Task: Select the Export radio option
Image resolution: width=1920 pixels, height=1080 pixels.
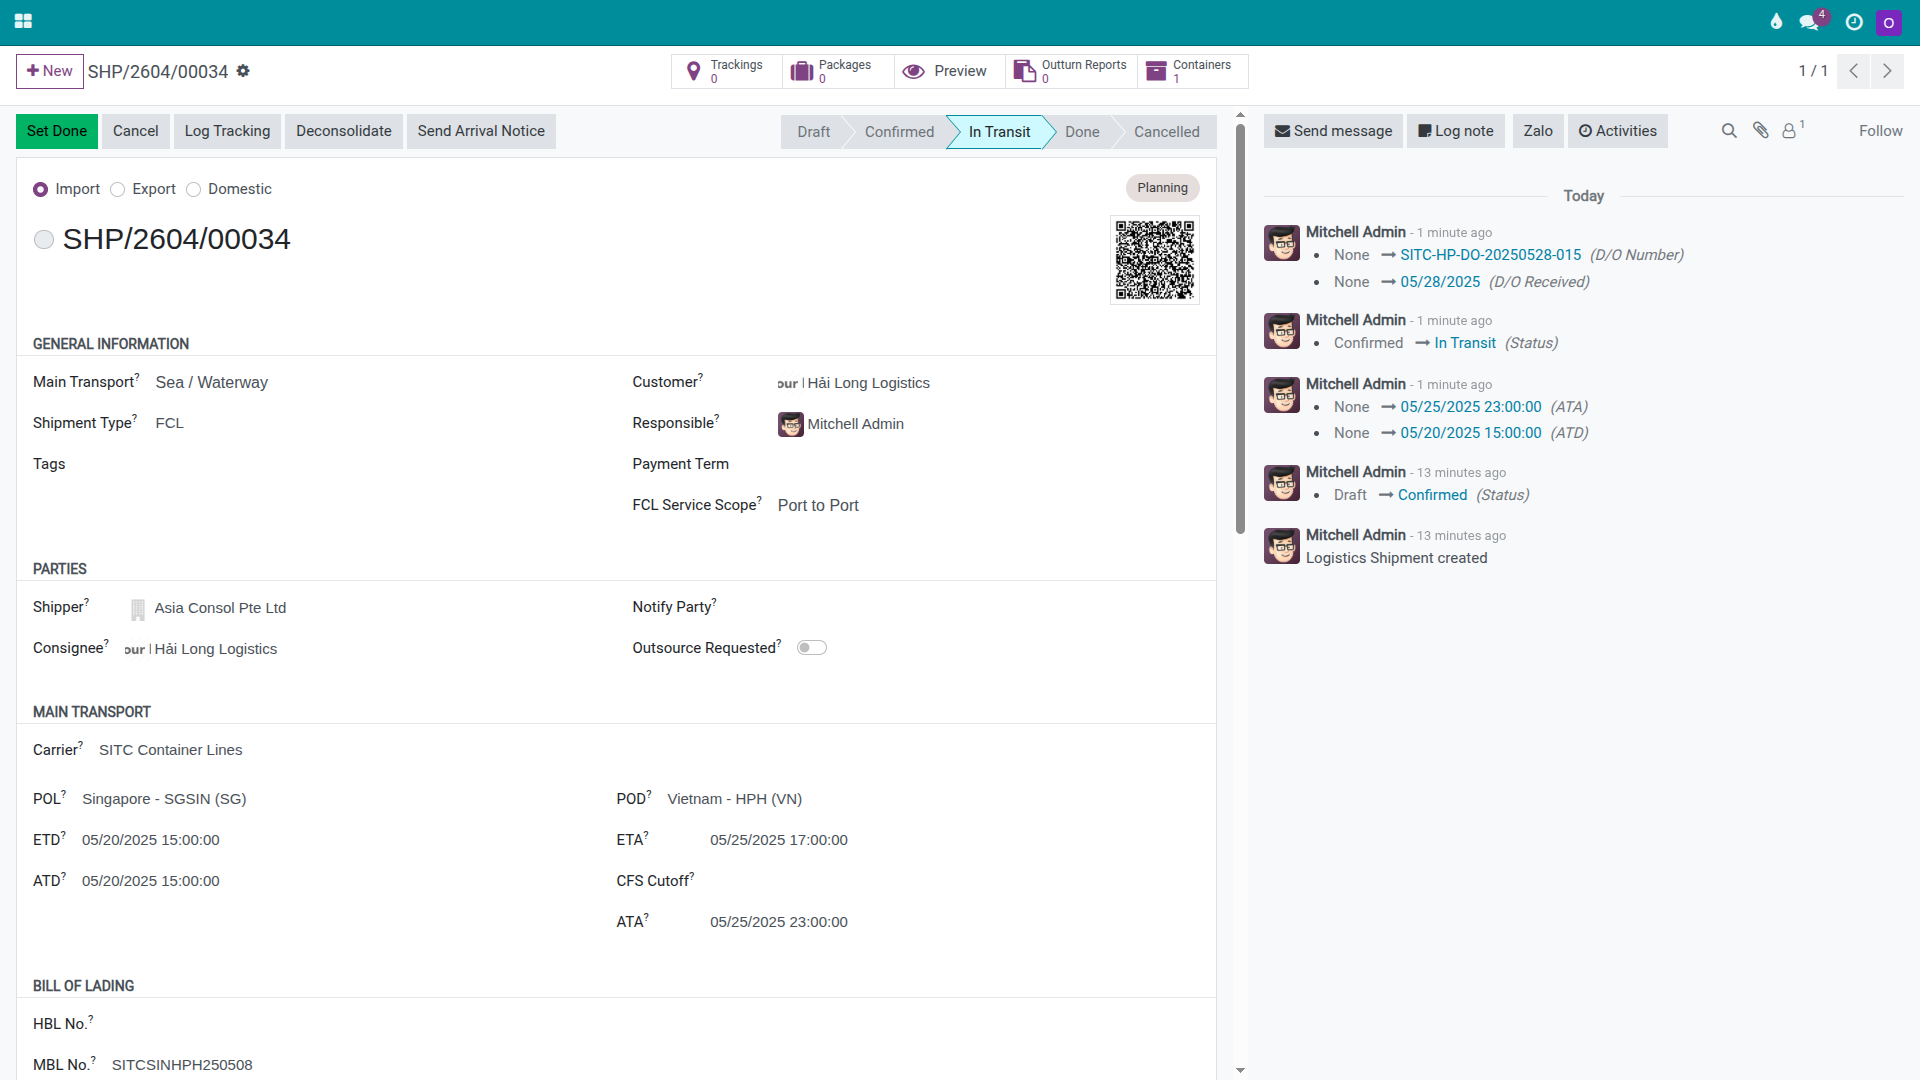Action: (x=117, y=189)
